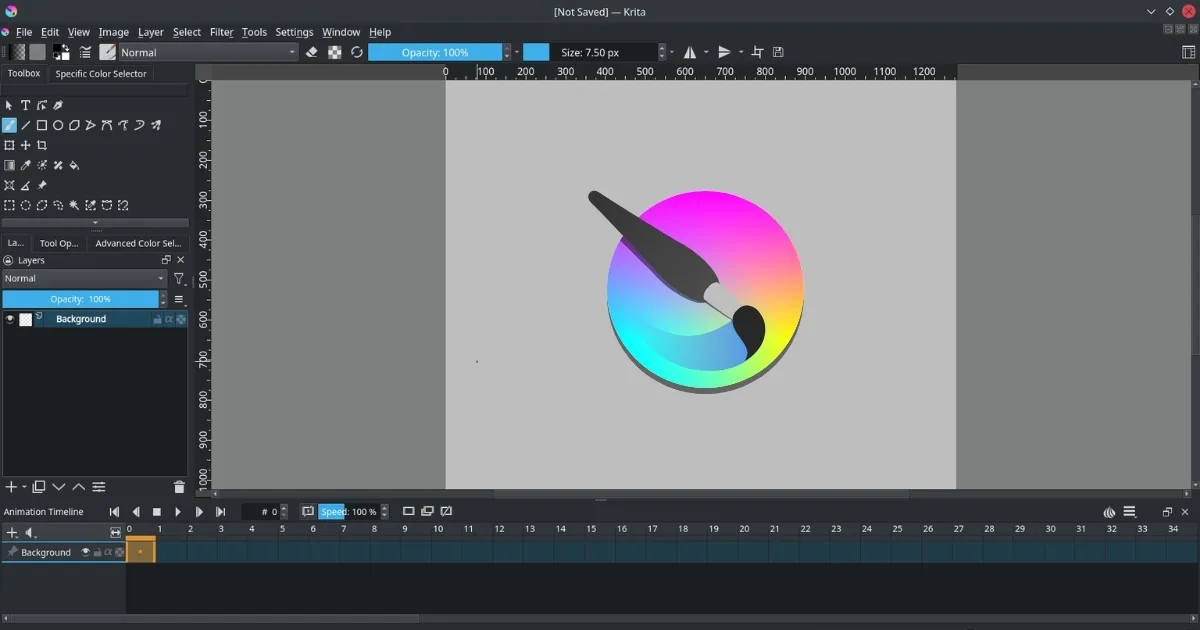
Task: Select the Rectangle shape tool
Action: tap(42, 125)
